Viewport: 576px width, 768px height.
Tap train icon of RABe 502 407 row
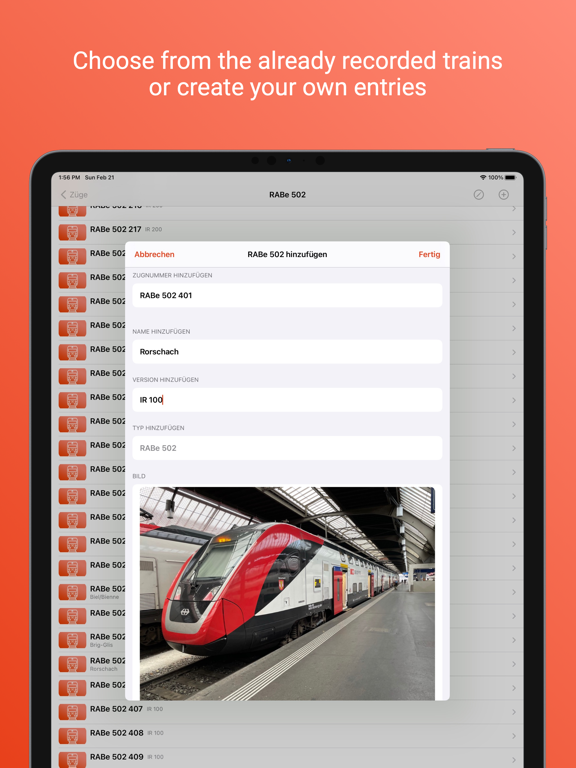pyautogui.click(x=72, y=712)
